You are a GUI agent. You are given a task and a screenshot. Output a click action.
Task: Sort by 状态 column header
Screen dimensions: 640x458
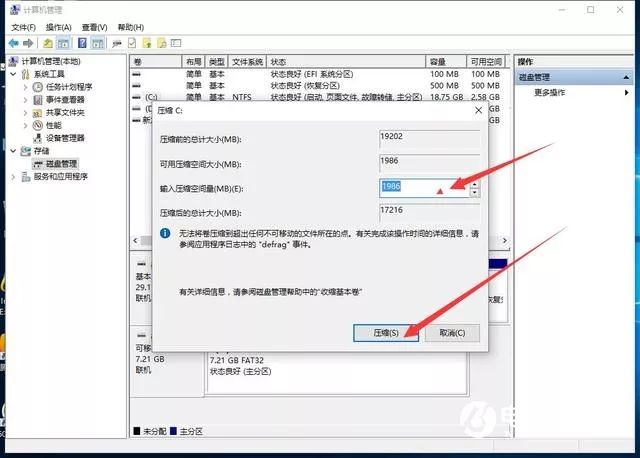click(346, 62)
